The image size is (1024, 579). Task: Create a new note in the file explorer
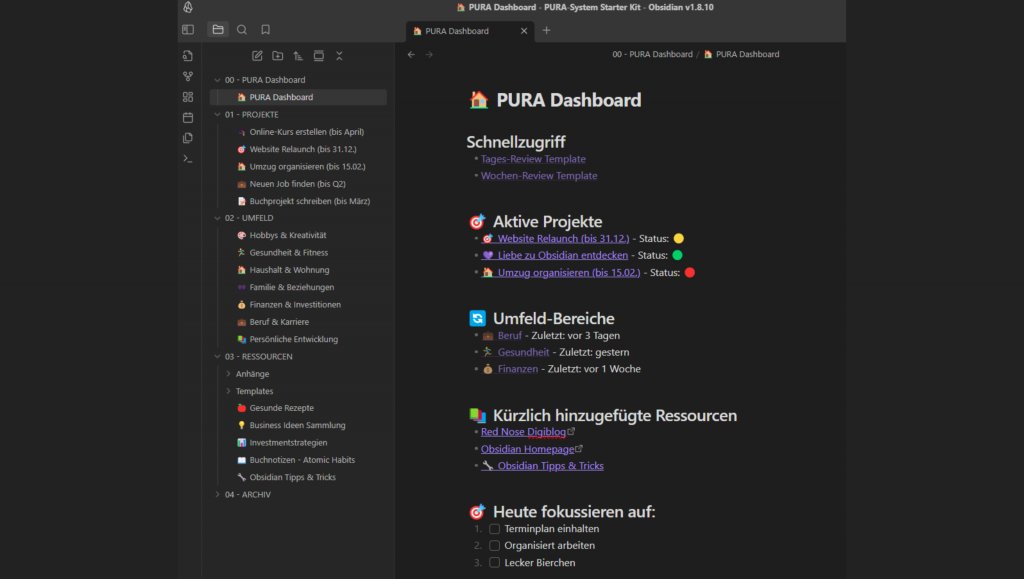257,56
